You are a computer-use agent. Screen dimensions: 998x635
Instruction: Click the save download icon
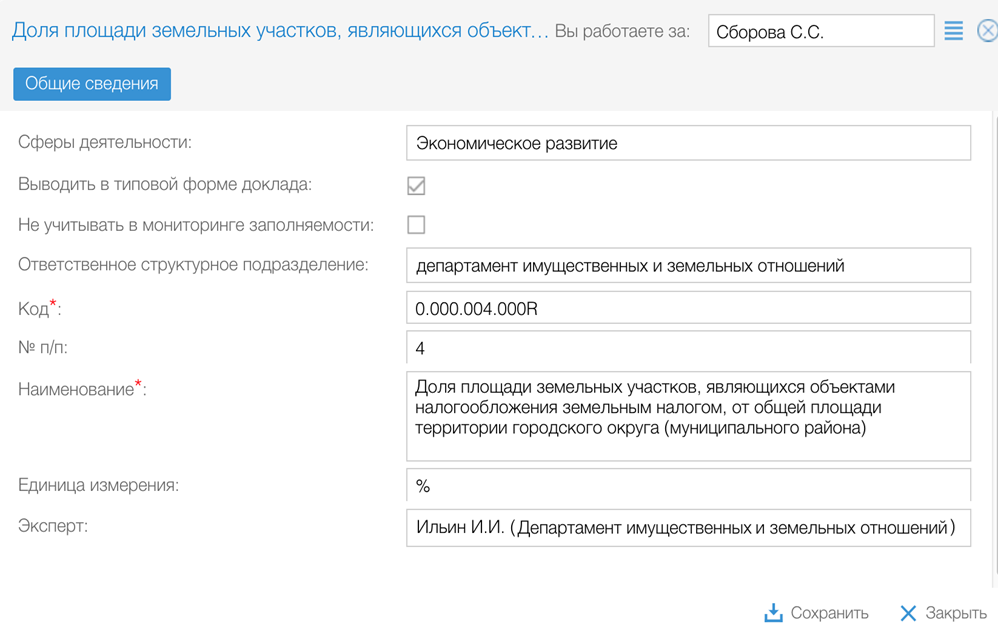click(x=773, y=612)
